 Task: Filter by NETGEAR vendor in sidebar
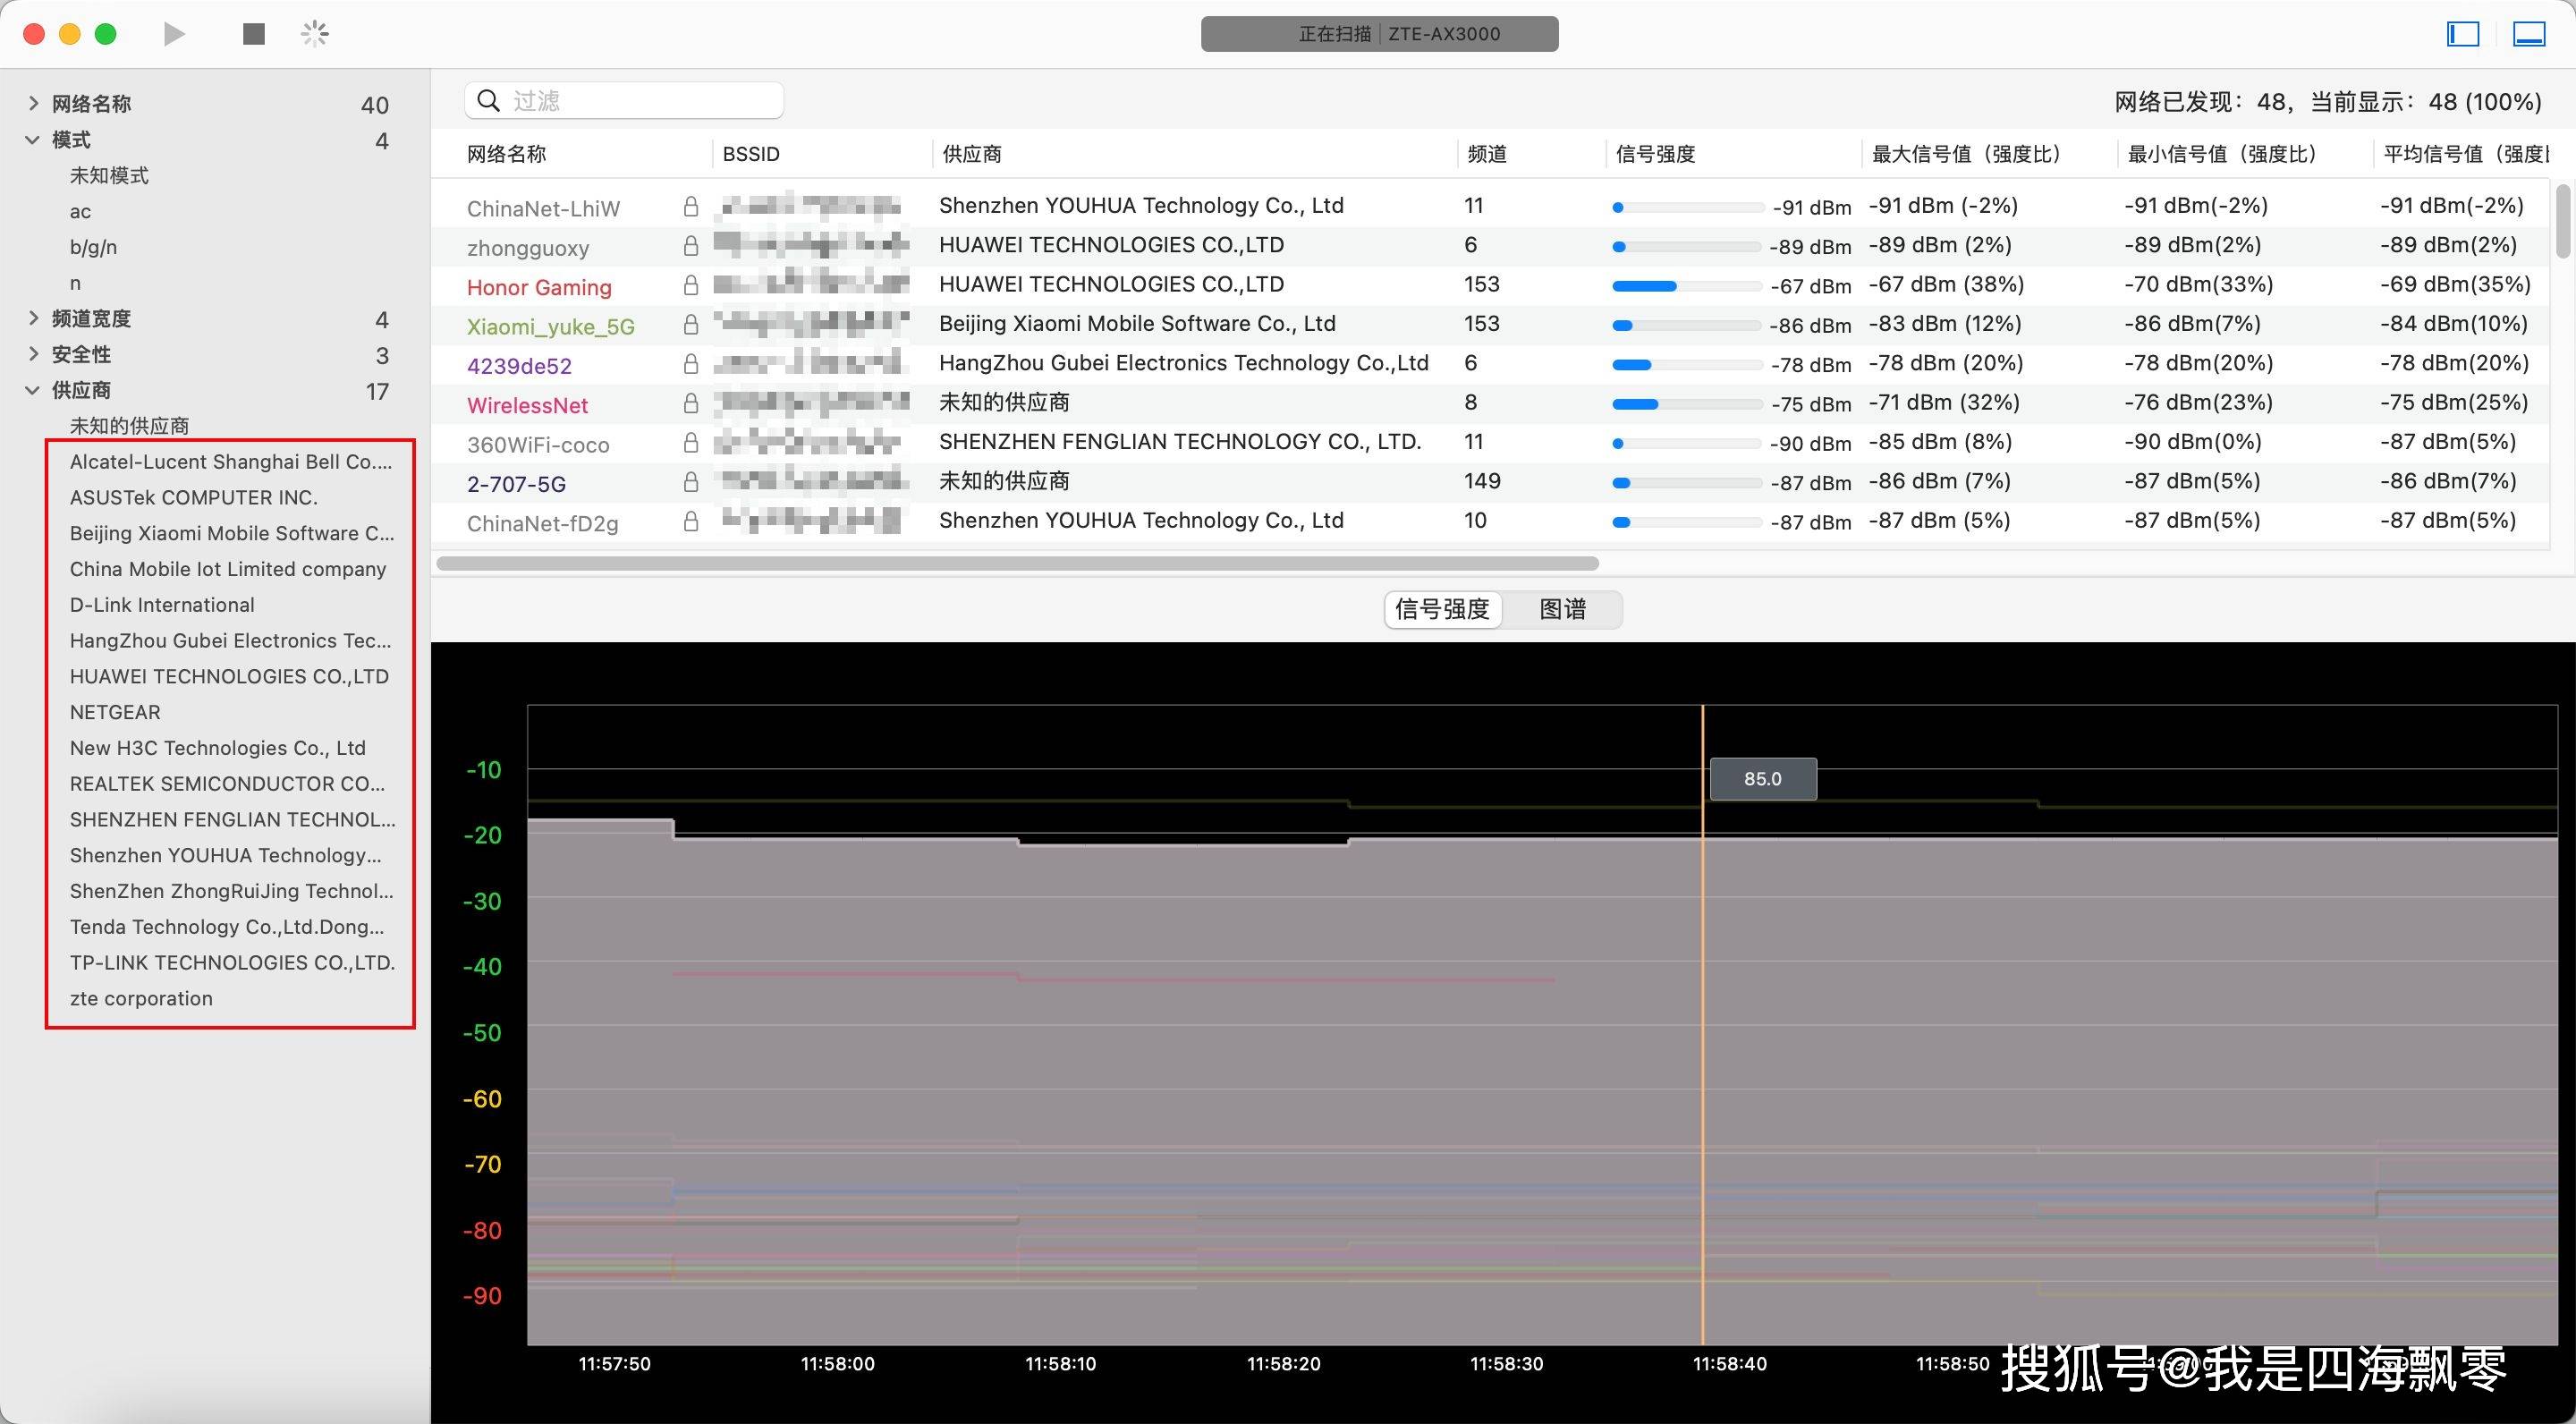[115, 712]
